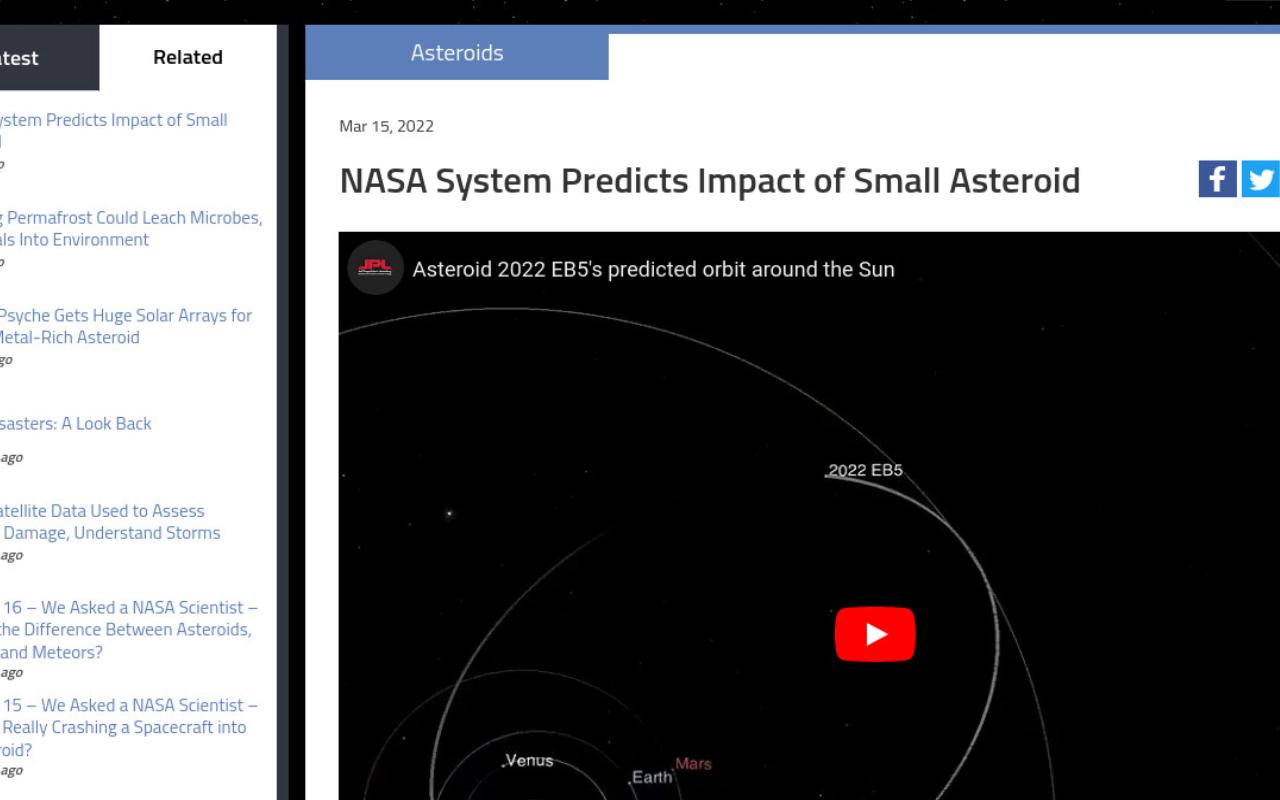The height and width of the screenshot is (800, 1280).
Task: Open episode 16 Asteroids and Meteors link
Action: coord(128,629)
